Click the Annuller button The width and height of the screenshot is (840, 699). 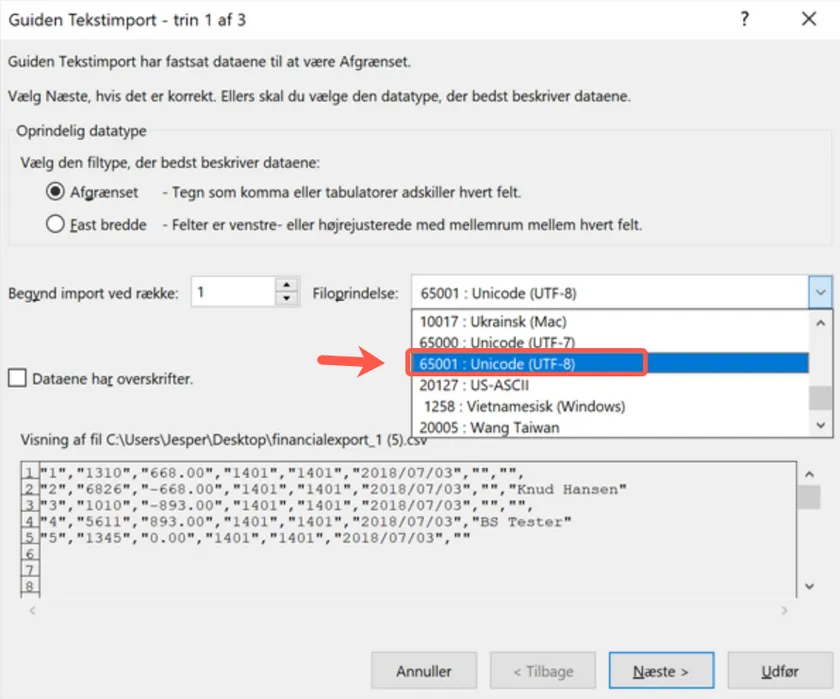(x=423, y=671)
